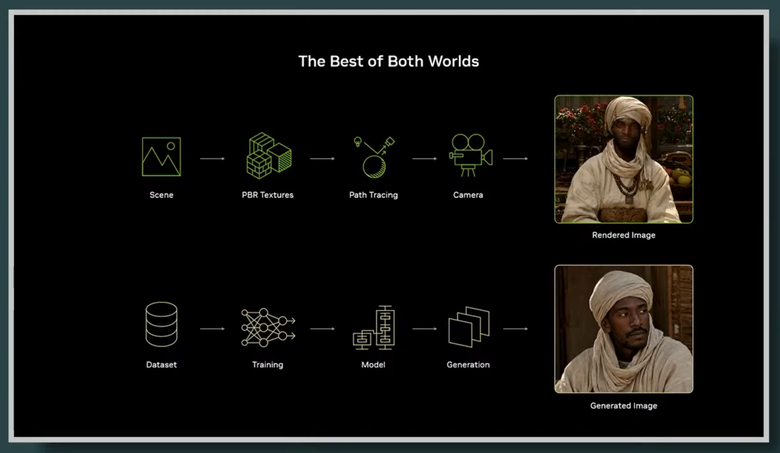Open the Rendered Image thumbnail
Image resolution: width=780 pixels, height=453 pixels.
click(624, 159)
